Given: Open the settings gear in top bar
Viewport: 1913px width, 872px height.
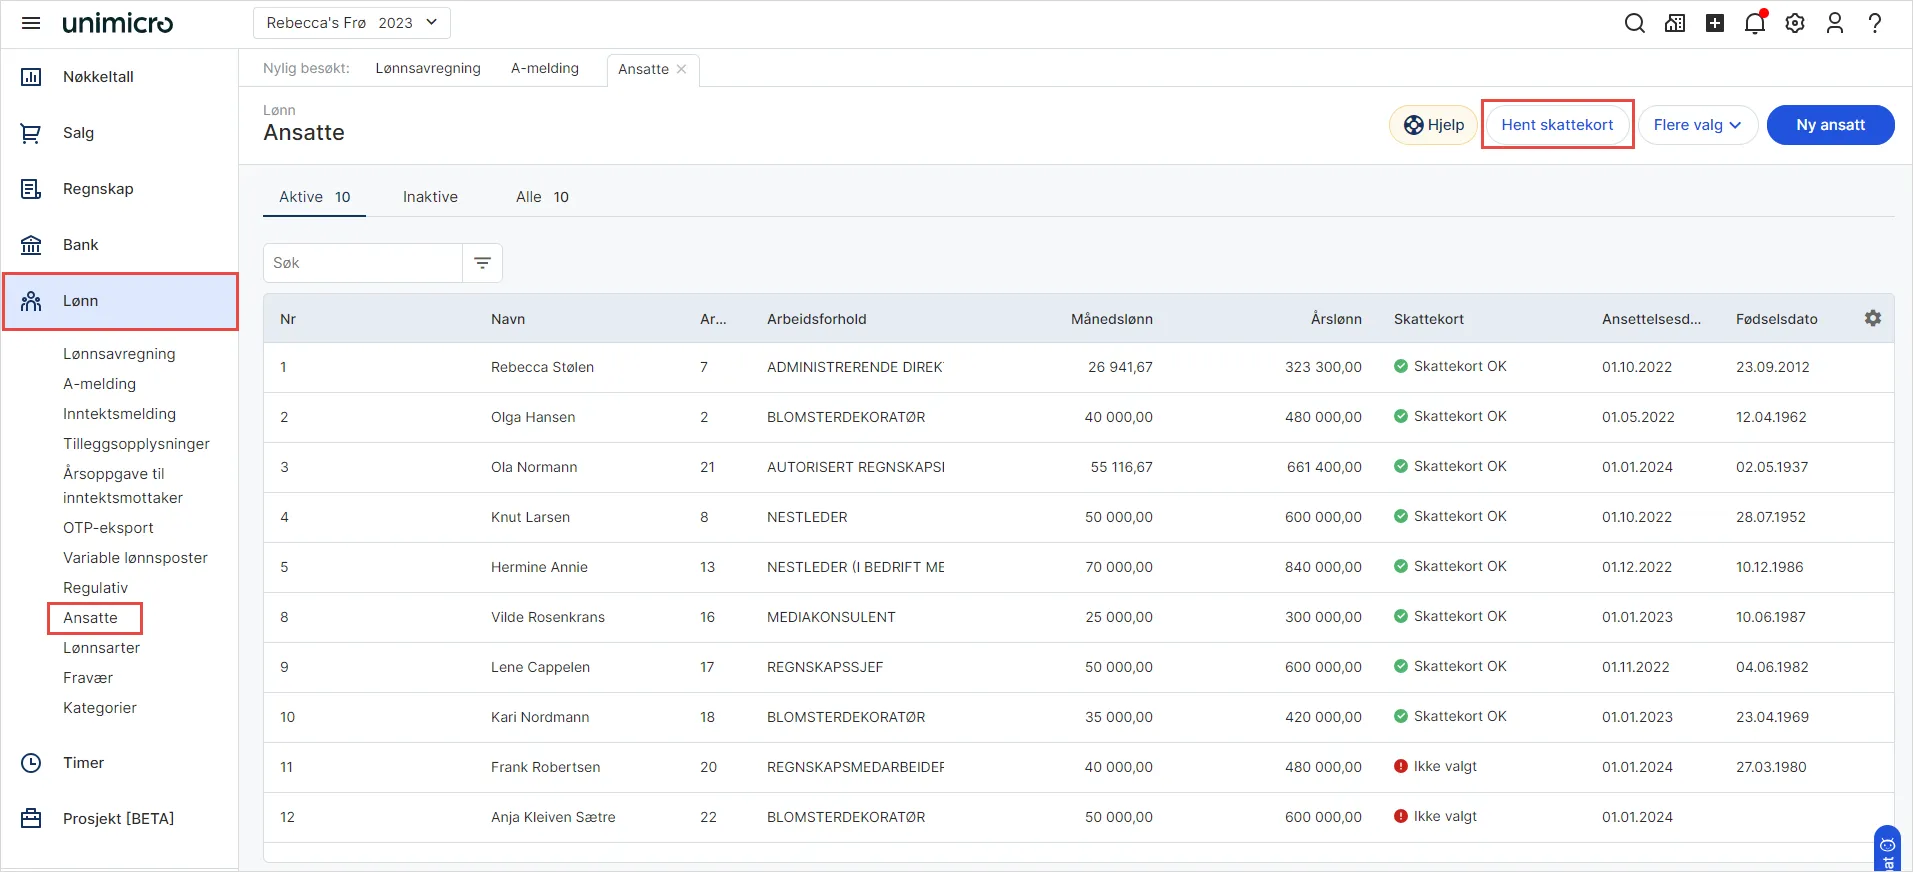Looking at the screenshot, I should (x=1795, y=23).
